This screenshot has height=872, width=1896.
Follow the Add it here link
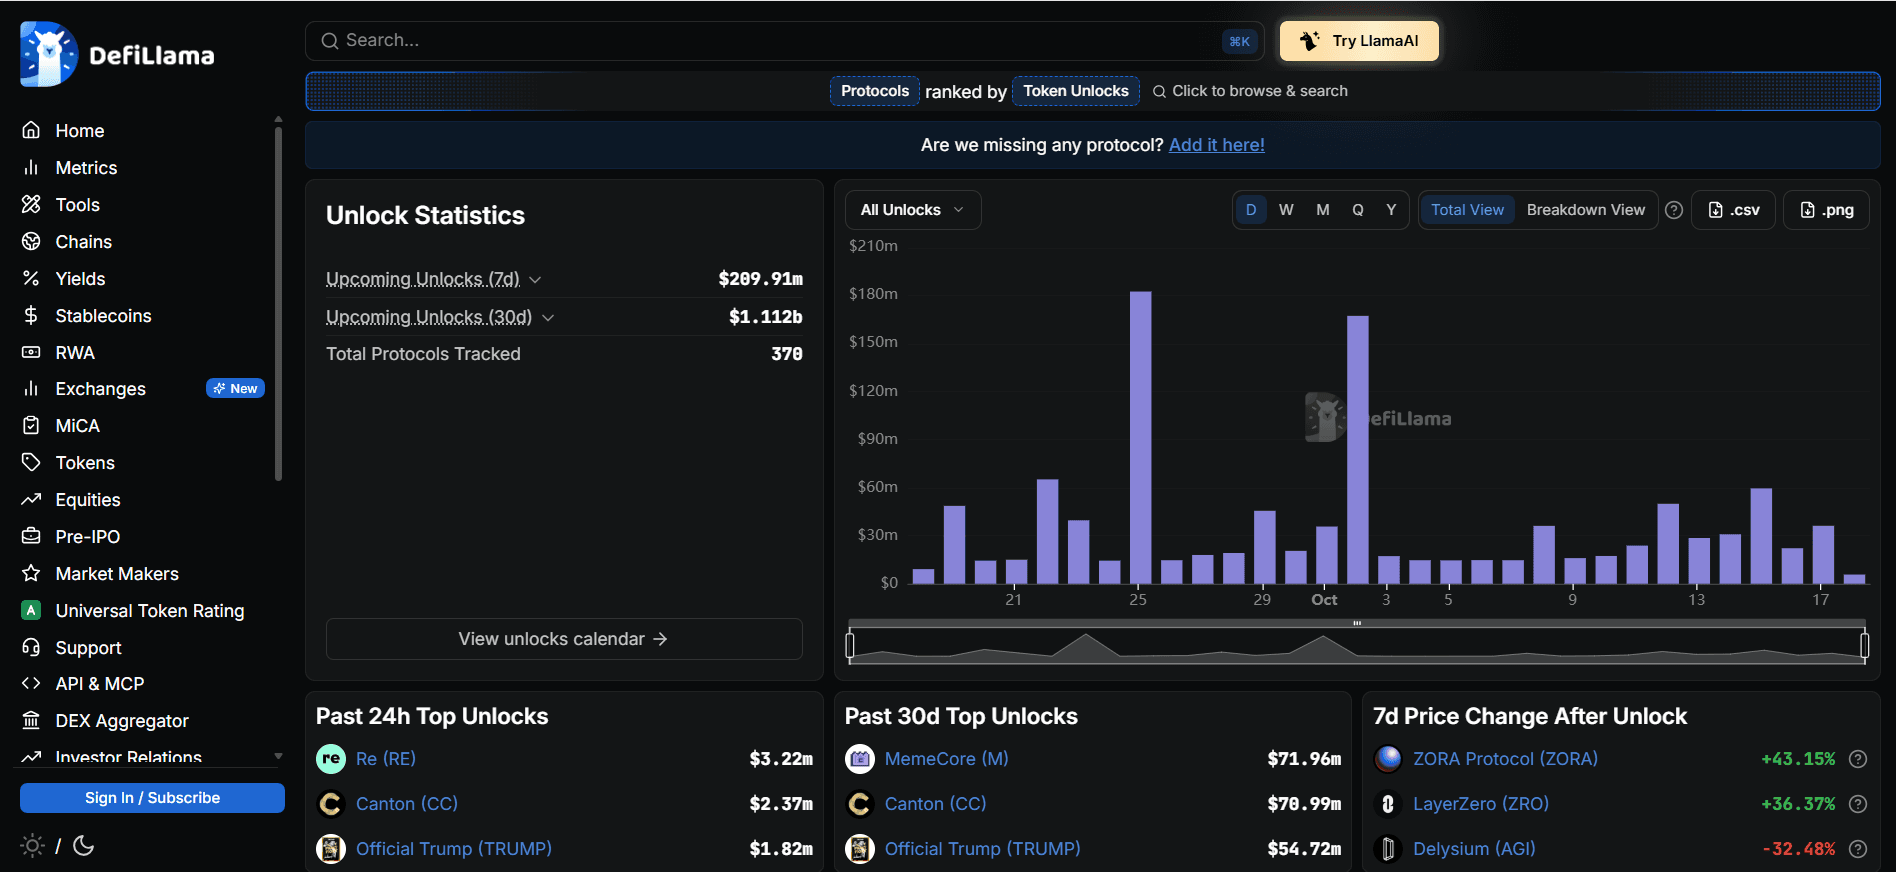(x=1217, y=145)
